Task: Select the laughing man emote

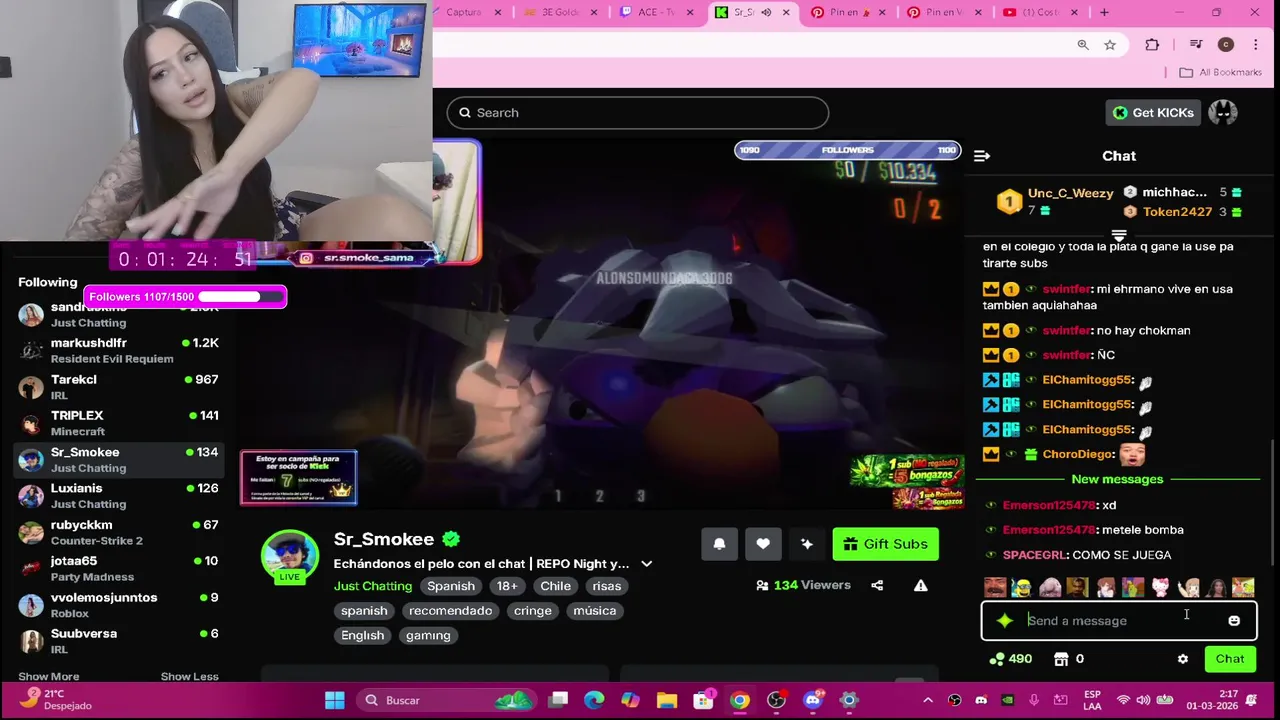Action: 995,588
